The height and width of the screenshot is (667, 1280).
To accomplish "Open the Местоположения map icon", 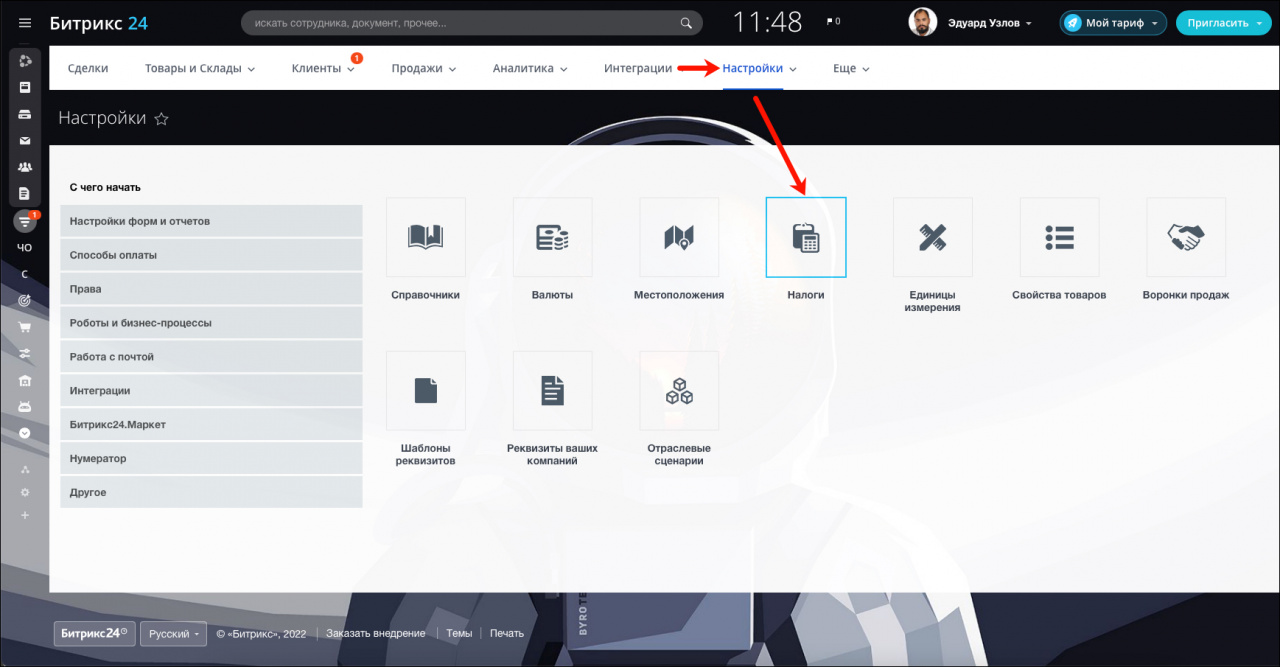I will 679,238.
